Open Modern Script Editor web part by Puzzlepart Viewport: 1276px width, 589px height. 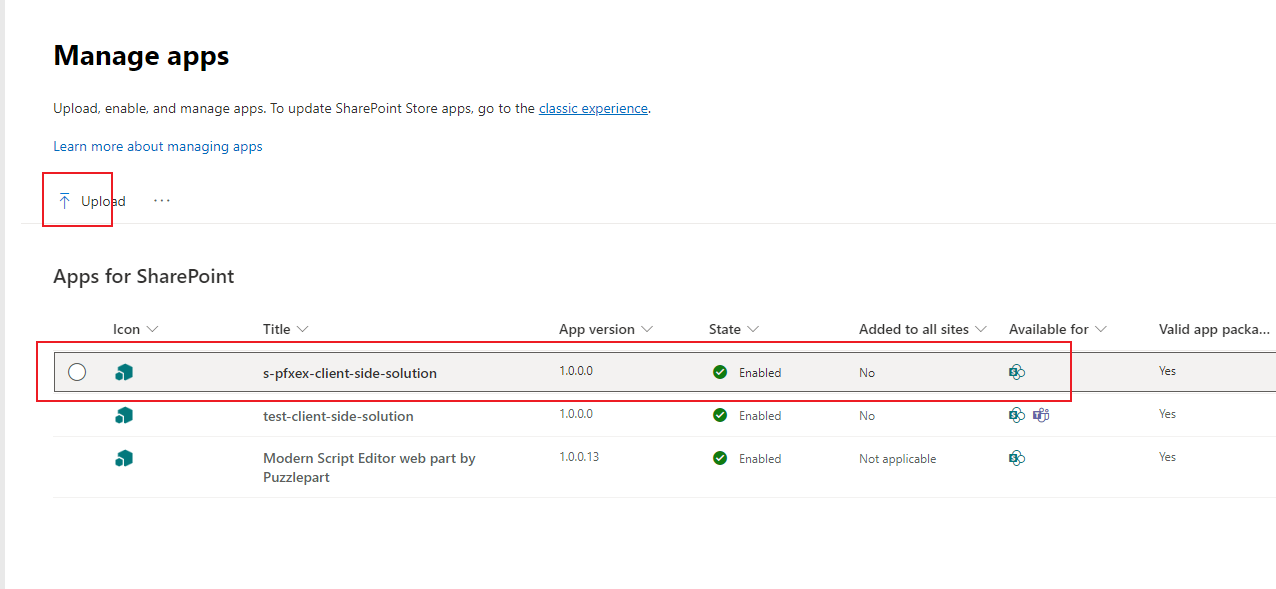[369, 468]
